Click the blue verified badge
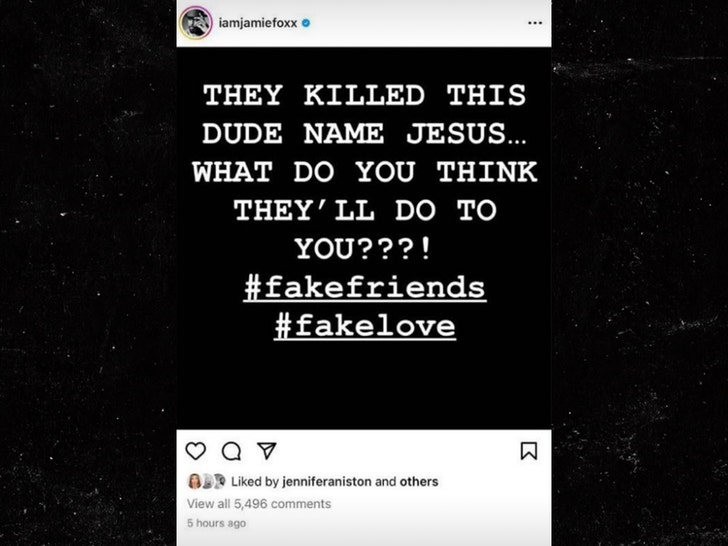Screen dimensions: 728x546 click(305, 22)
